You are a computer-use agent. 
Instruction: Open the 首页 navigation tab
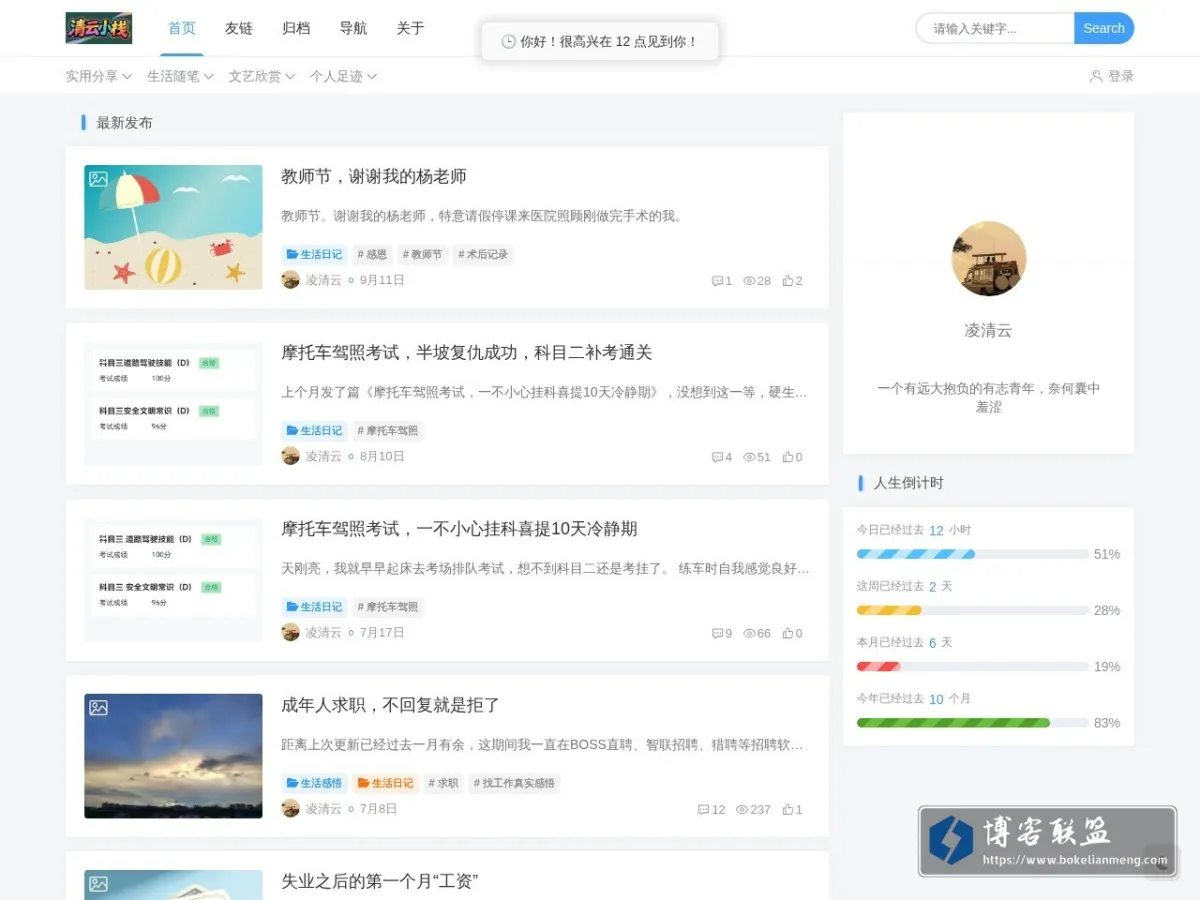182,28
